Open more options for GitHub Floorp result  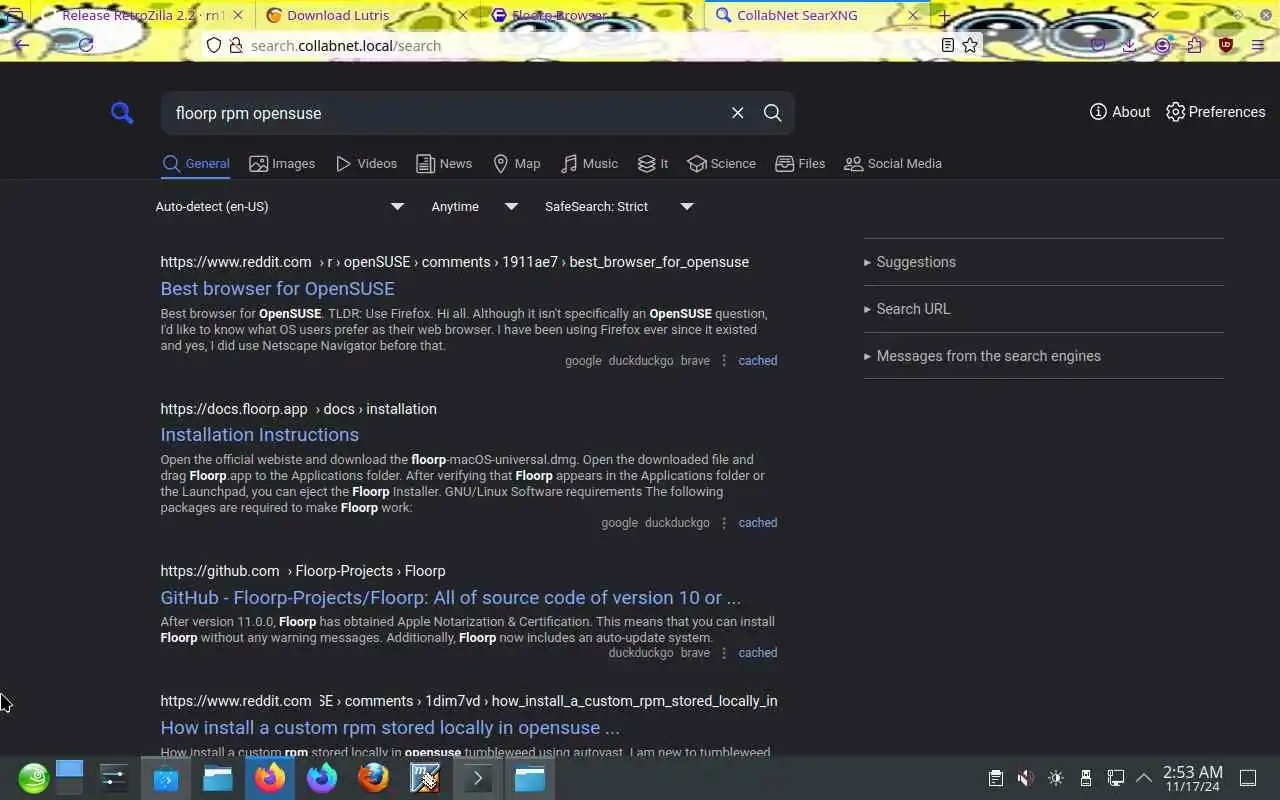tap(724, 653)
